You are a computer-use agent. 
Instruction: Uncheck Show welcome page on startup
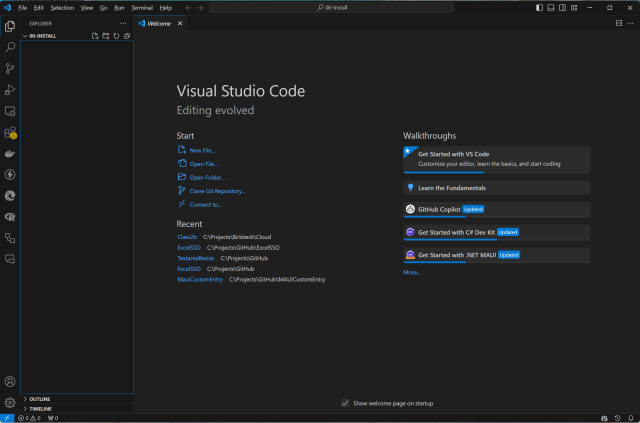345,403
